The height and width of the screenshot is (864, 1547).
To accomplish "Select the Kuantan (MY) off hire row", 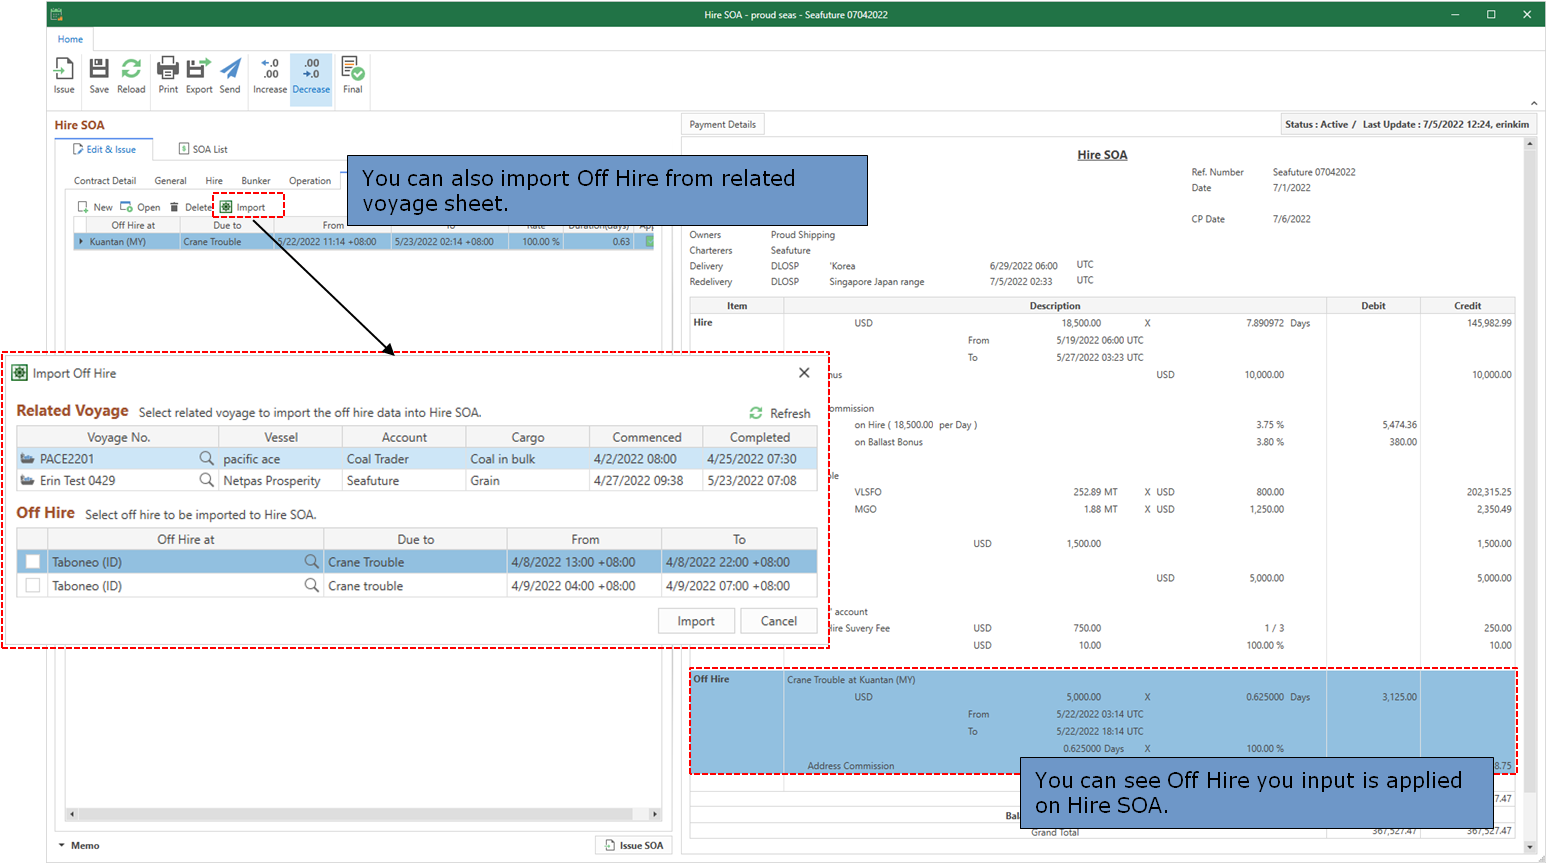I will 364,242.
